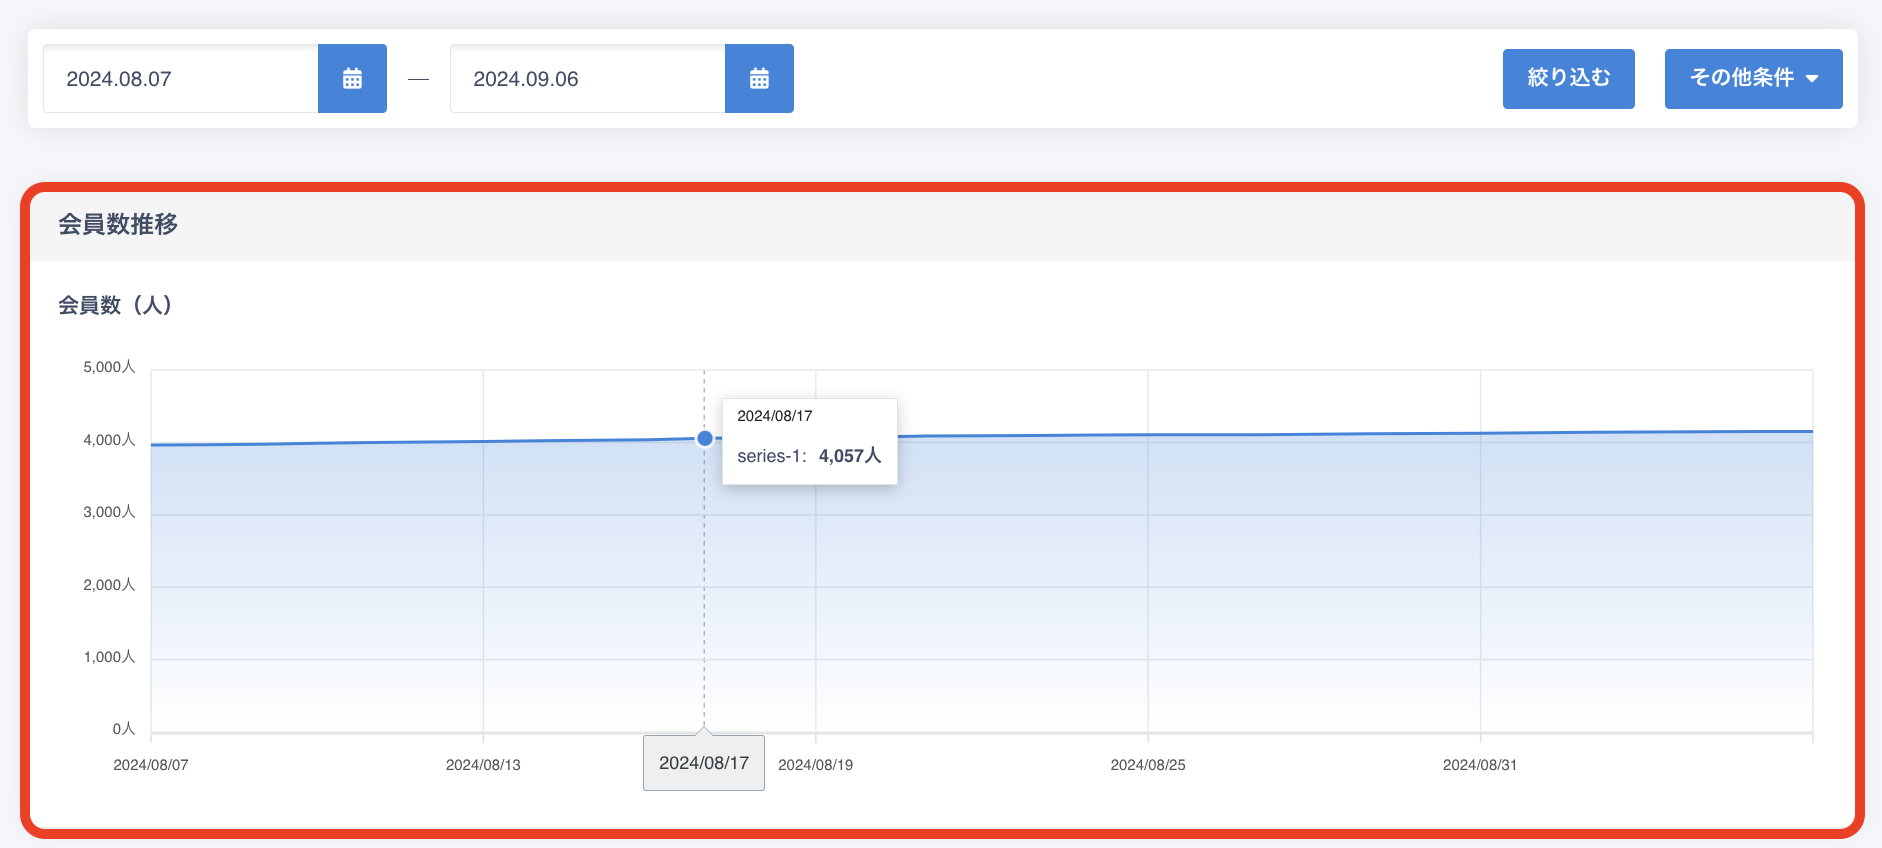This screenshot has width=1882, height=848.
Task: Click the 0人 y-axis label
Action: point(123,729)
